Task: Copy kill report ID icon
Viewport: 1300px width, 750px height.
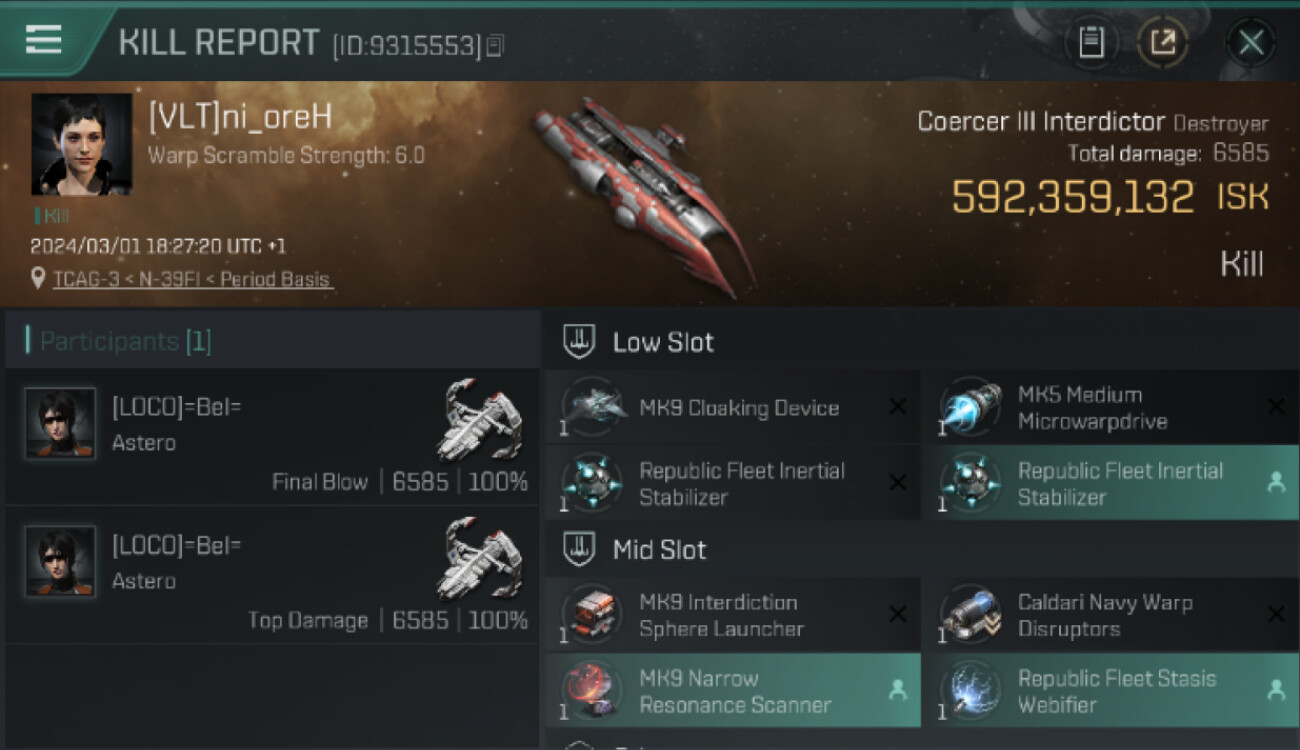Action: pos(496,45)
